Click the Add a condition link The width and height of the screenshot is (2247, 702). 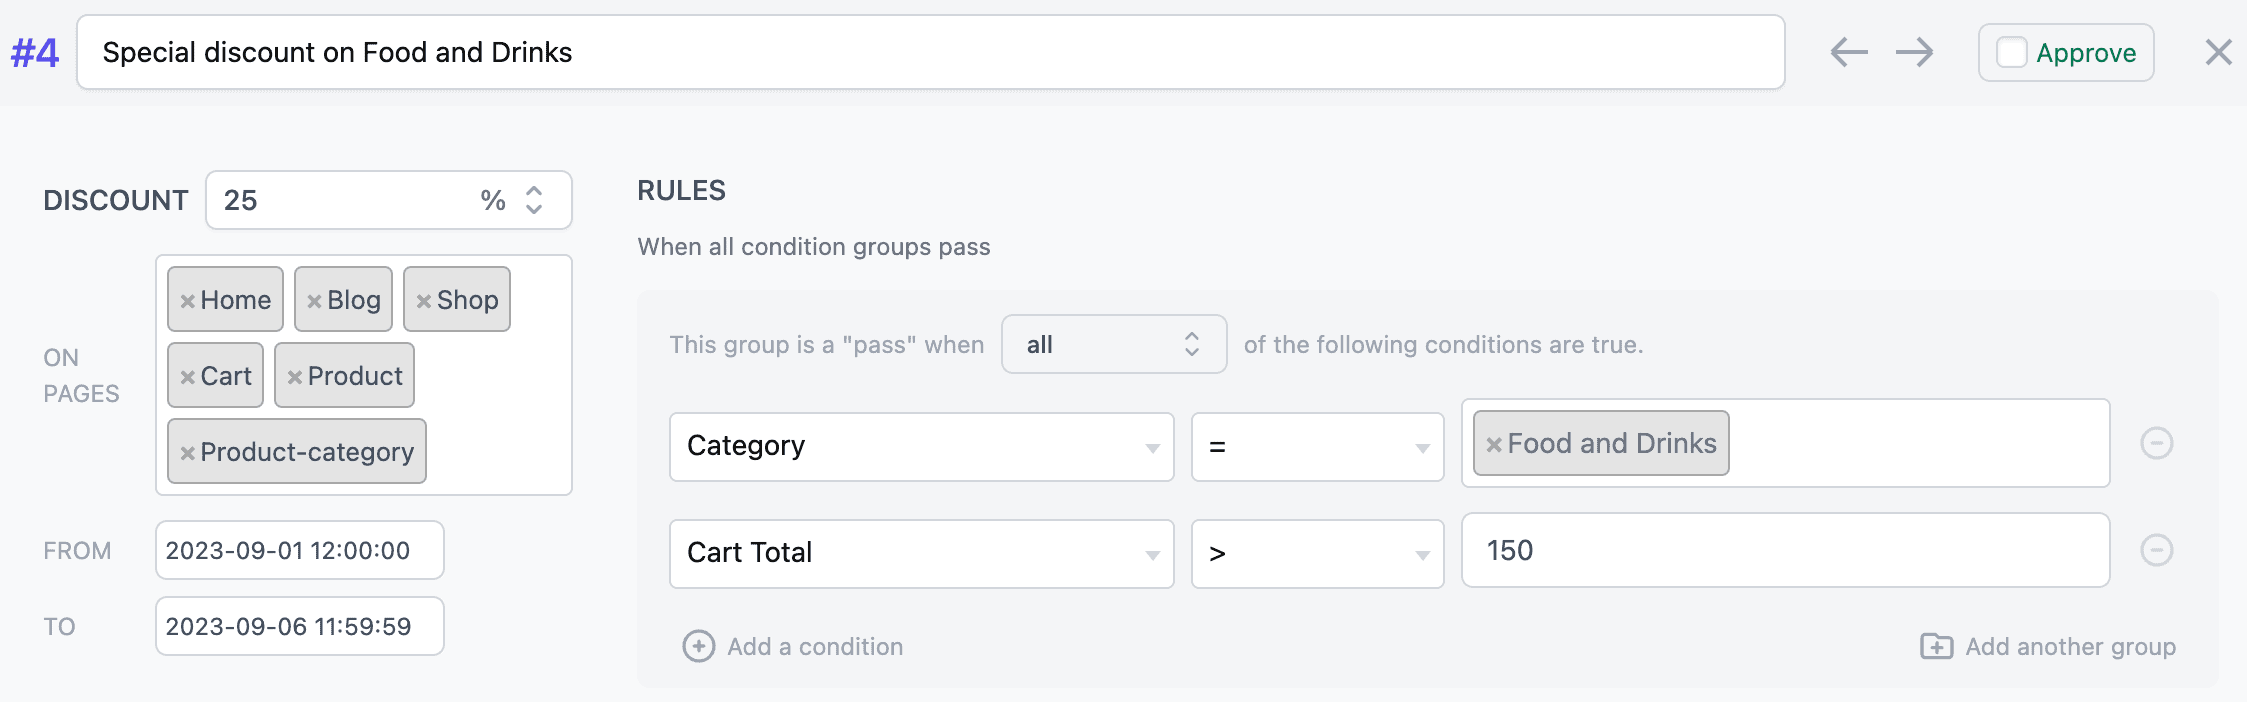pos(814,647)
